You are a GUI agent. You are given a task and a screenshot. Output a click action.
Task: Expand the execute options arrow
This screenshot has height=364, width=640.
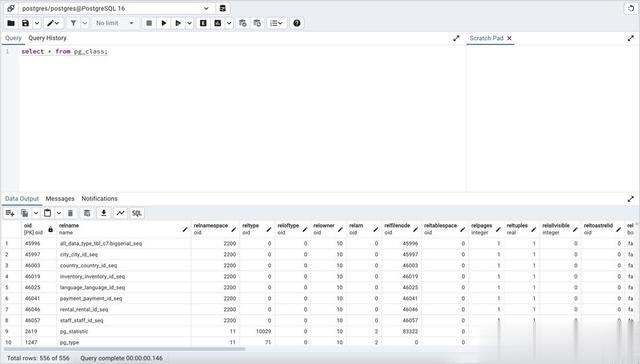click(x=189, y=23)
